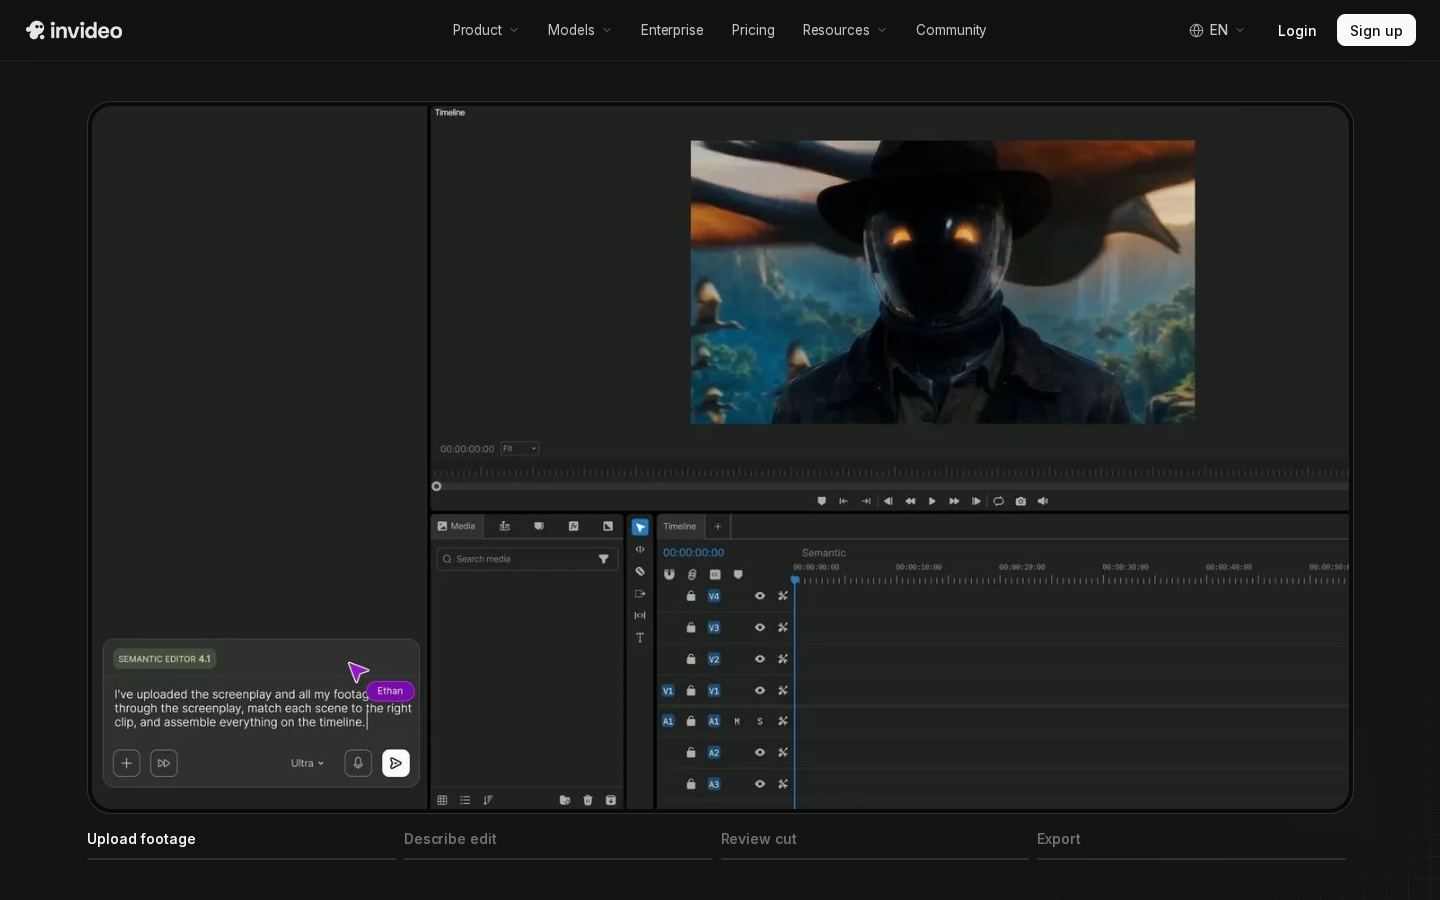The height and width of the screenshot is (900, 1440).
Task: Open the Pricing page
Action: pyautogui.click(x=753, y=30)
